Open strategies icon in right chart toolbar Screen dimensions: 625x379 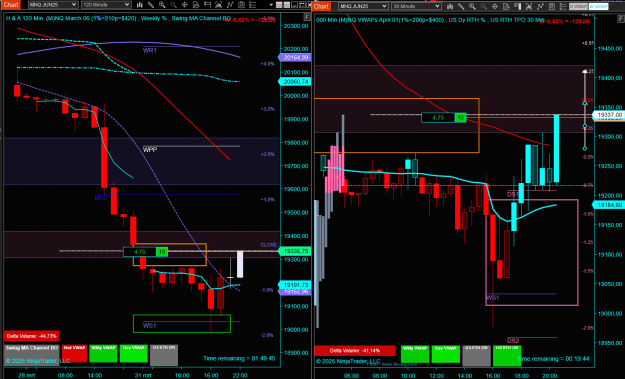click(x=540, y=6)
